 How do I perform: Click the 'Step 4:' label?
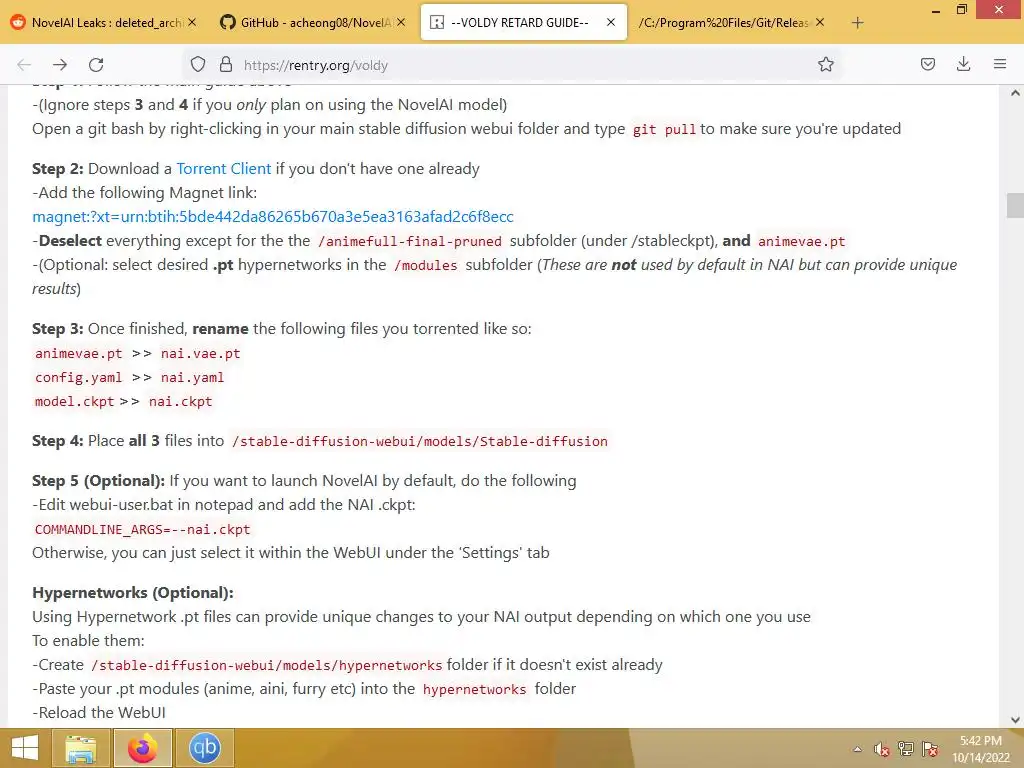point(57,441)
